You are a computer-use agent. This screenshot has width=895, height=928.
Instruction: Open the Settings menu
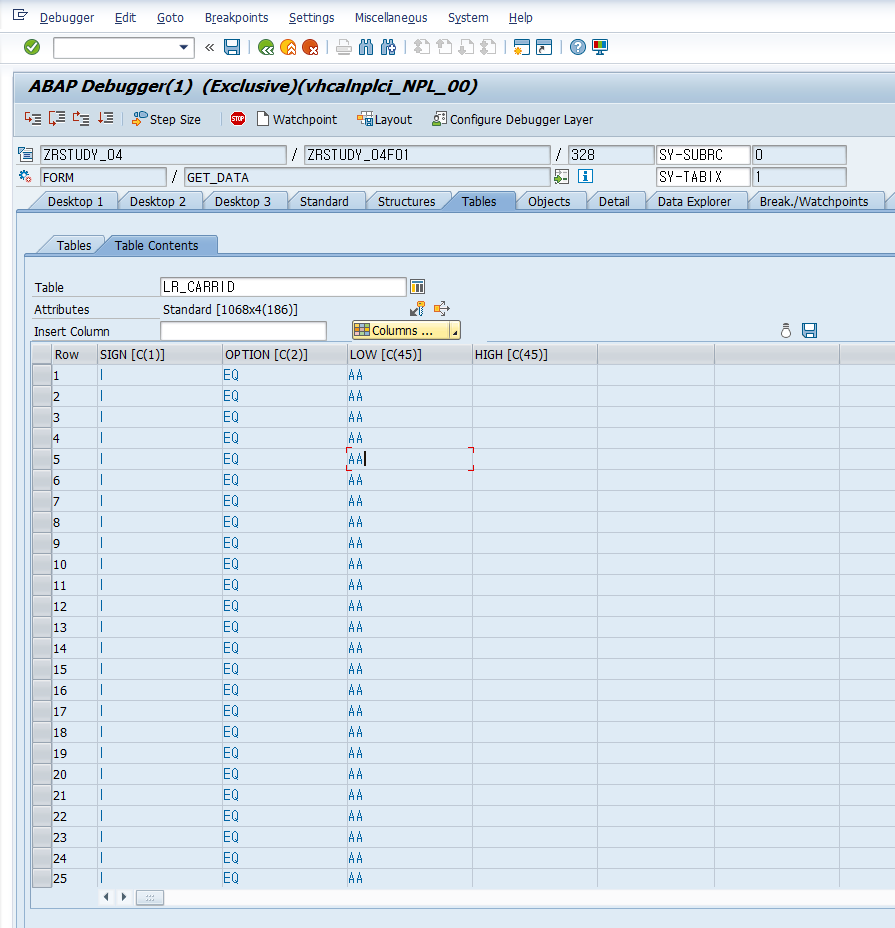(x=311, y=17)
